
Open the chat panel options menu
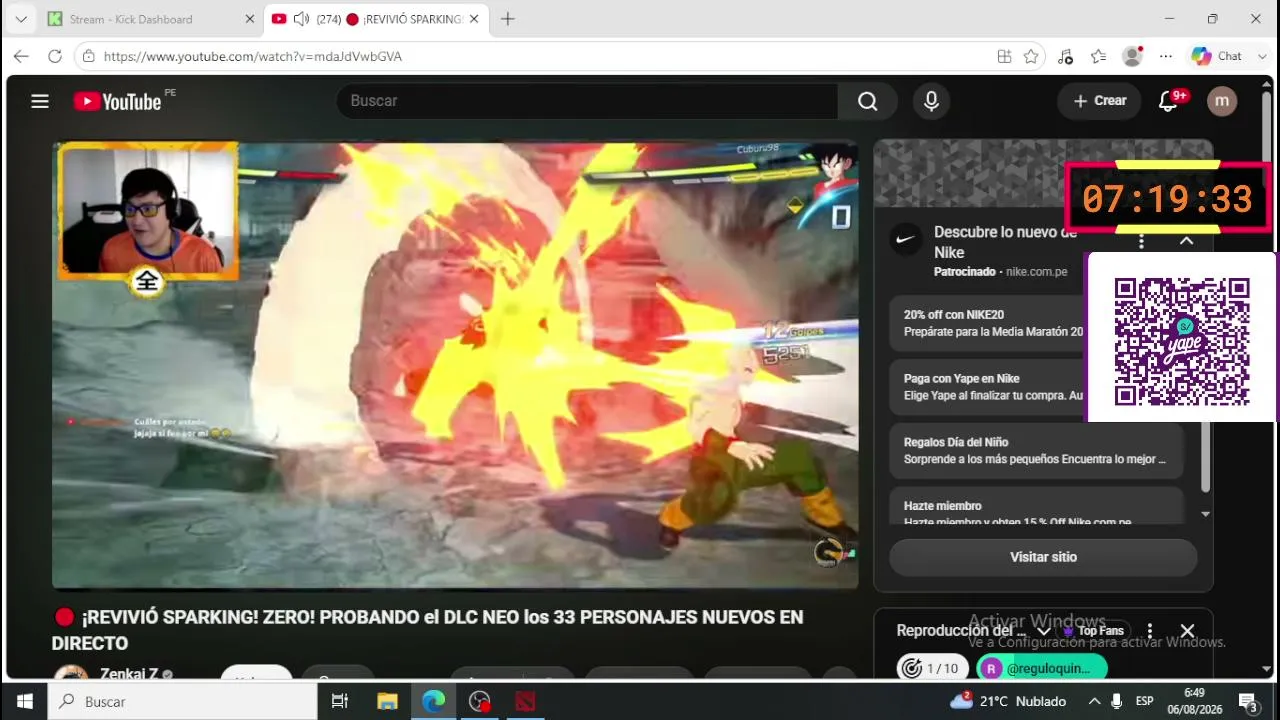tap(1150, 631)
